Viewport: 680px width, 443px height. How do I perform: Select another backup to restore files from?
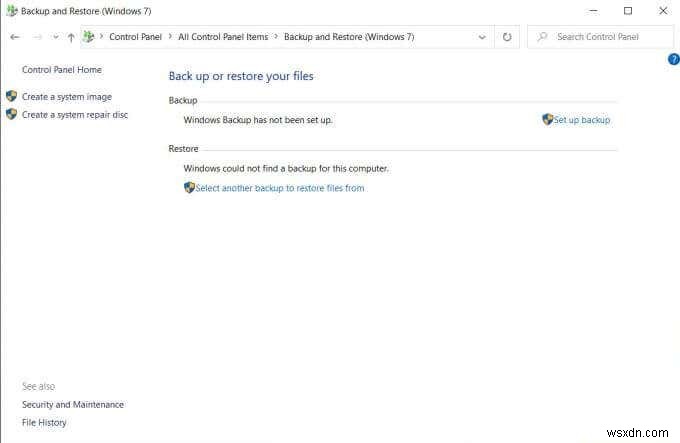(280, 188)
